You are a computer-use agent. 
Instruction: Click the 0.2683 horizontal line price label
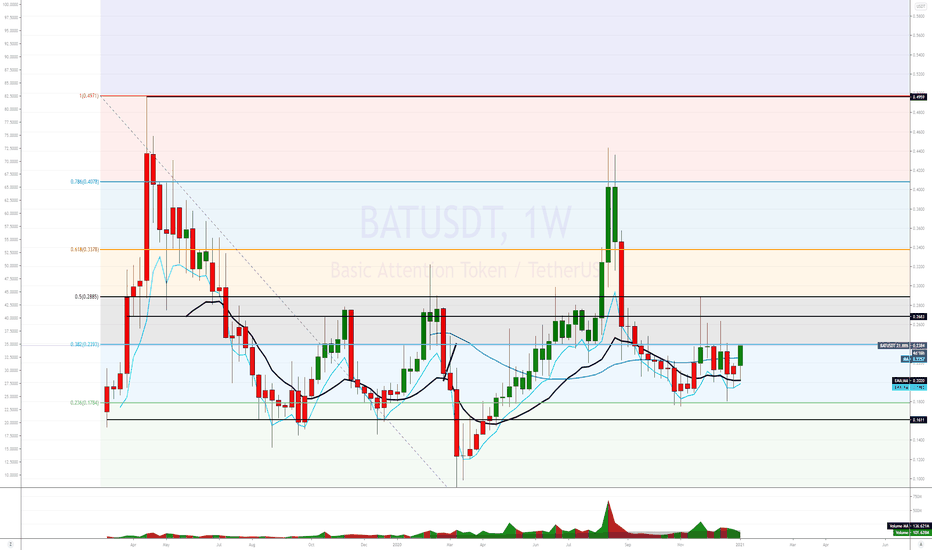[919, 317]
